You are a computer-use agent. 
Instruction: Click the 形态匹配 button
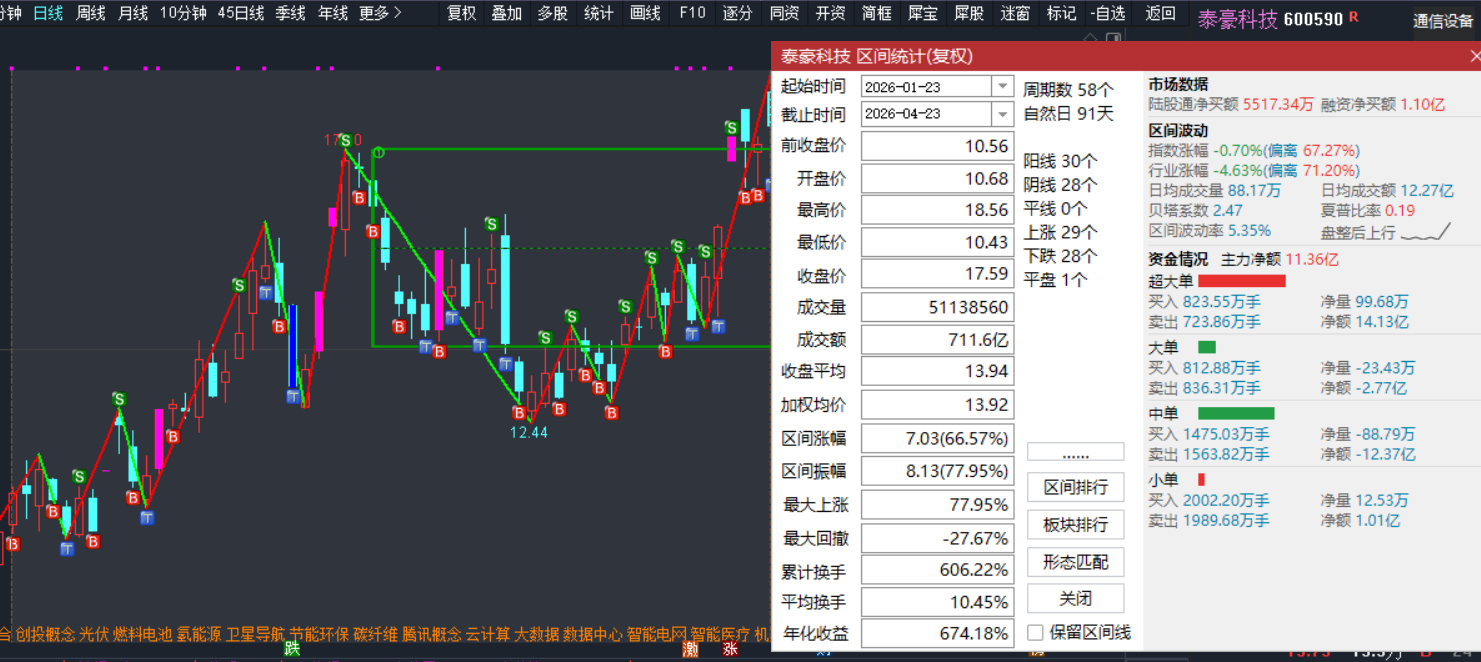click(1075, 562)
